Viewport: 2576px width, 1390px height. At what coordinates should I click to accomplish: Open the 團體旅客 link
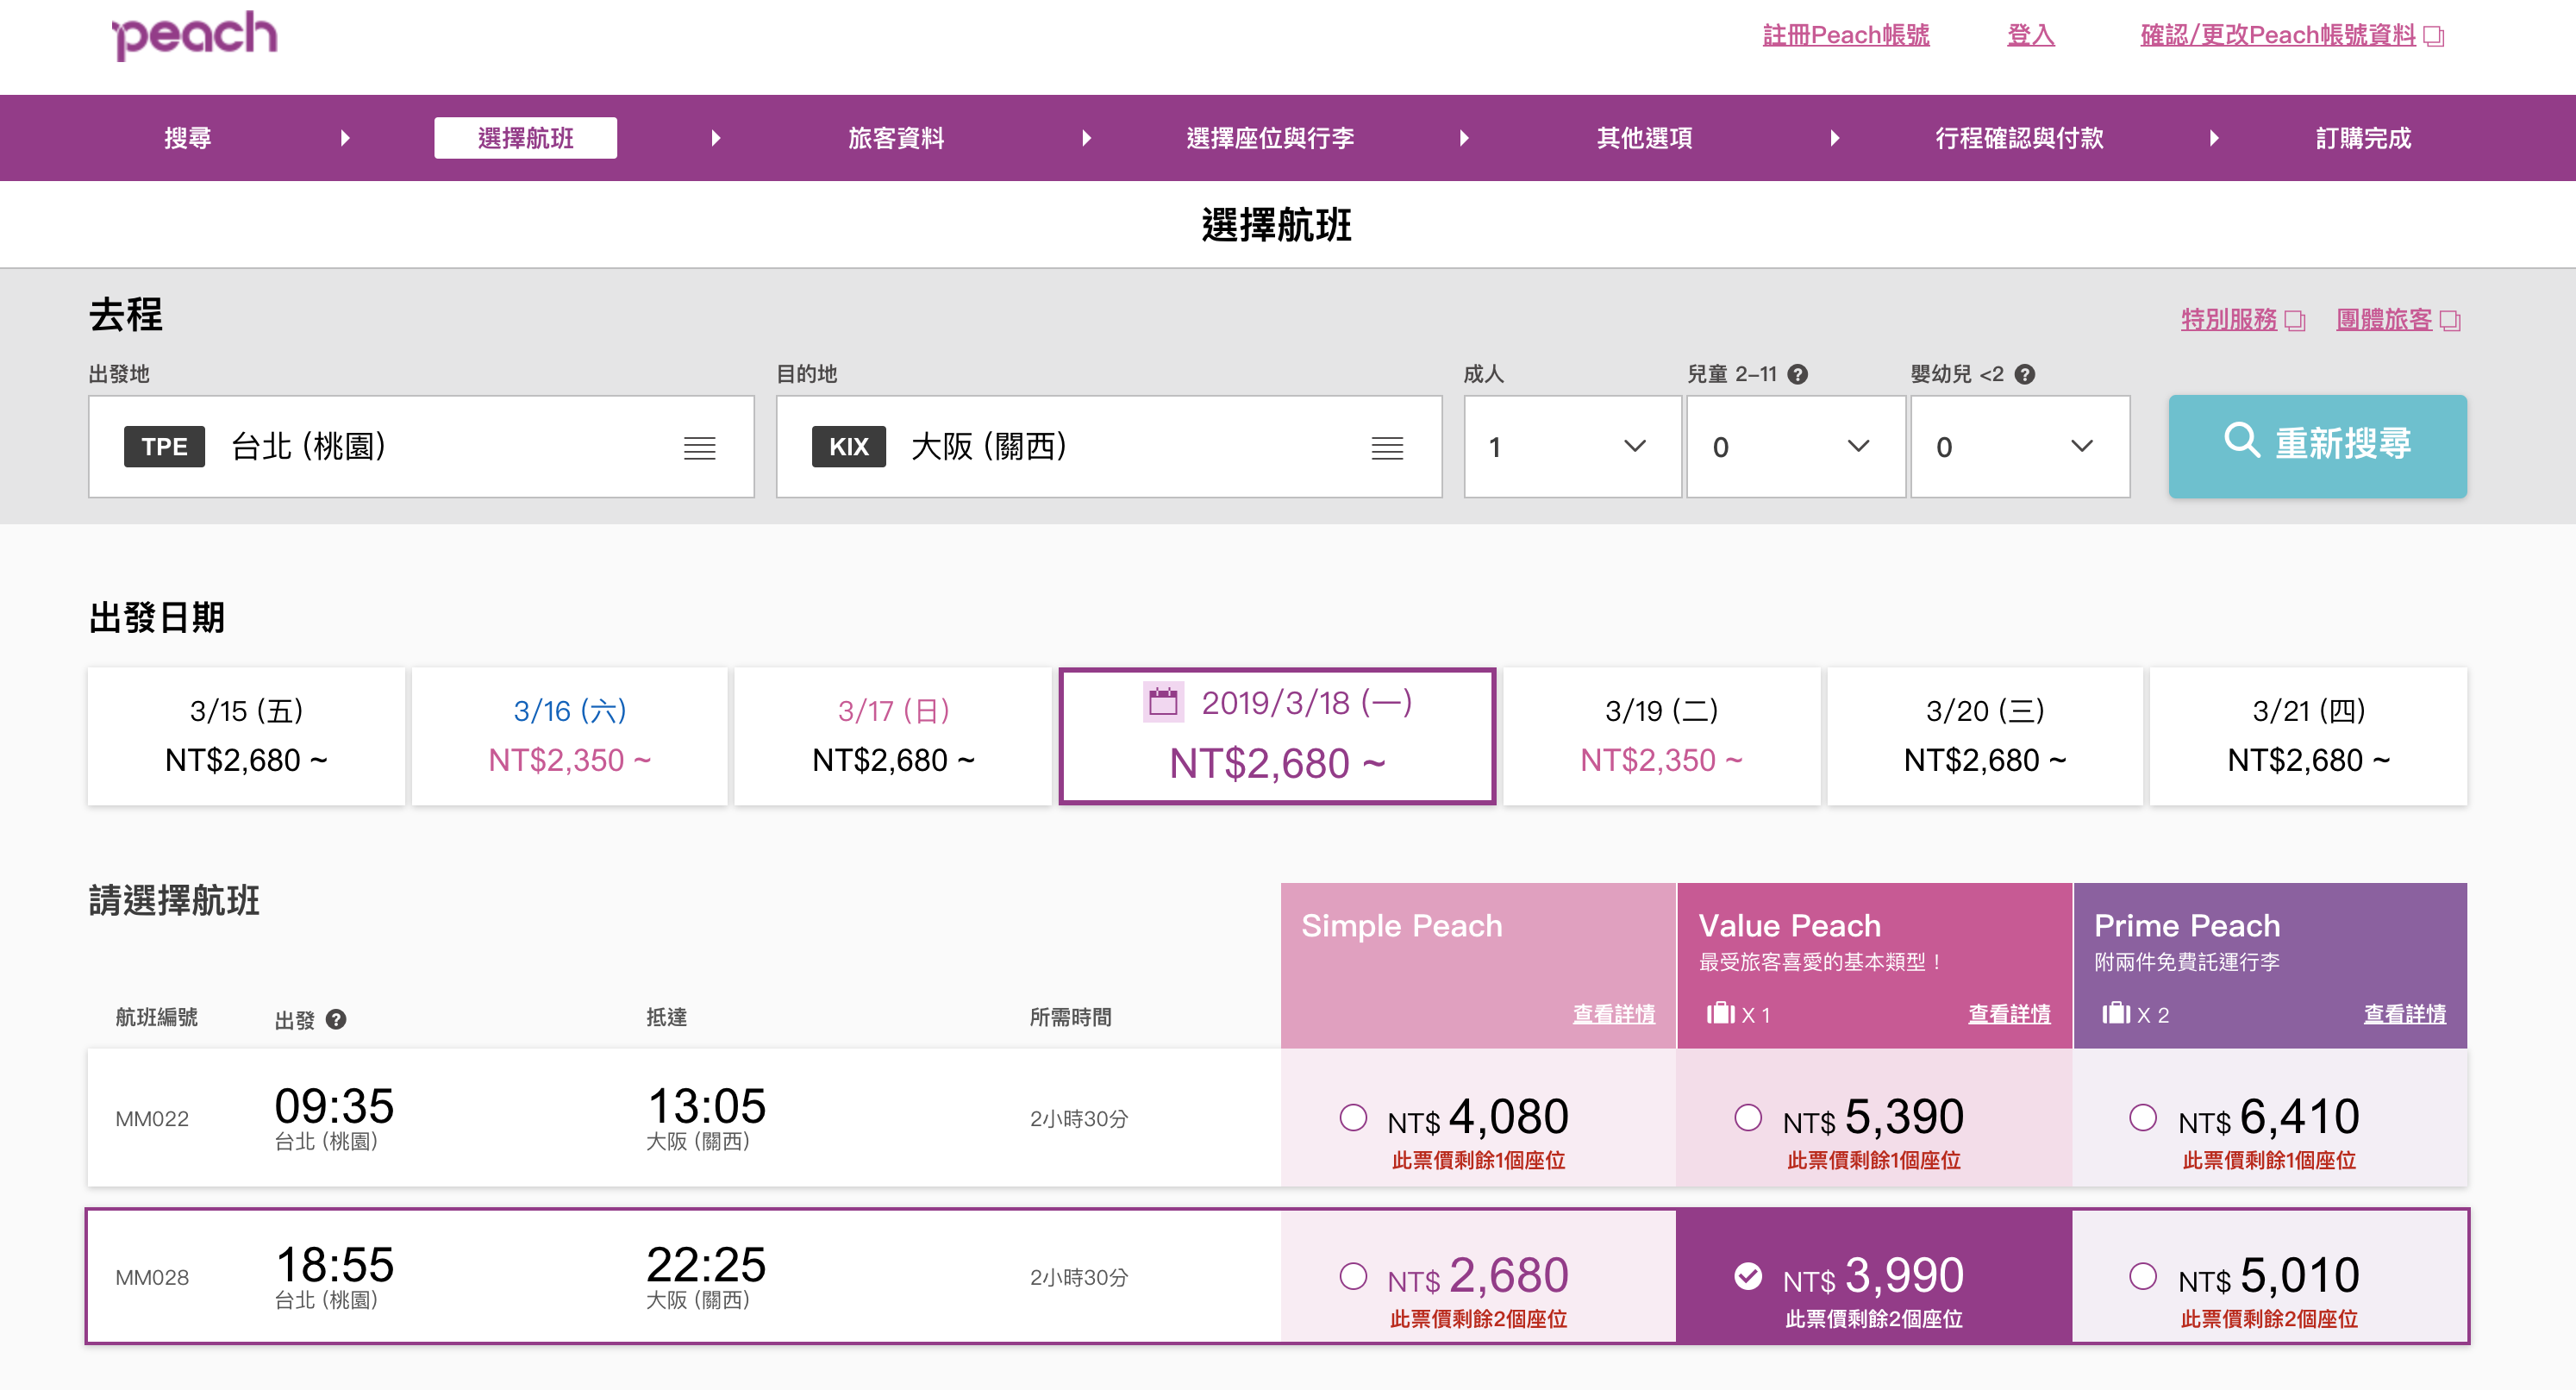[2384, 320]
